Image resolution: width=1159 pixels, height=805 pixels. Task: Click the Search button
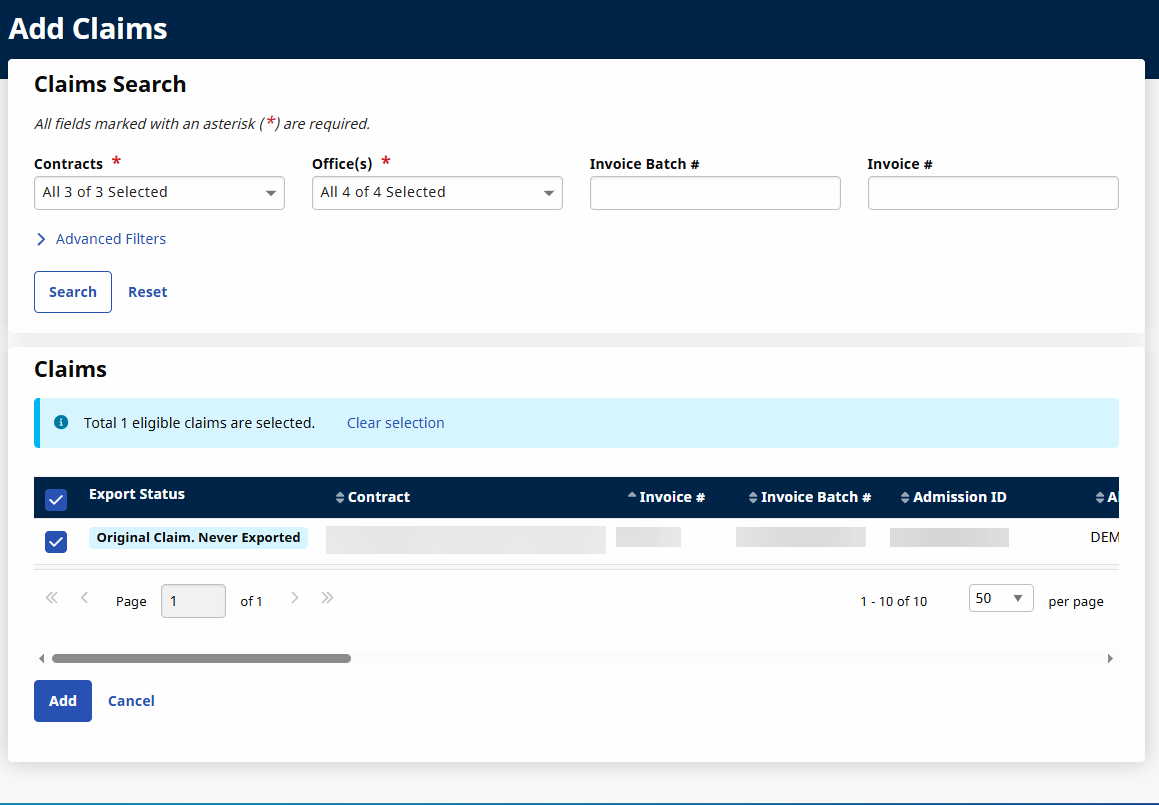coord(73,292)
